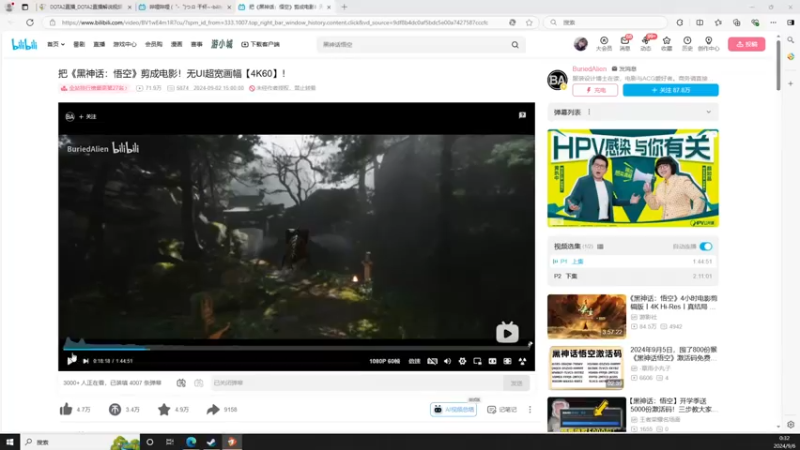Open the 动态 feed icon
This screenshot has height=450, width=800.
click(646, 44)
